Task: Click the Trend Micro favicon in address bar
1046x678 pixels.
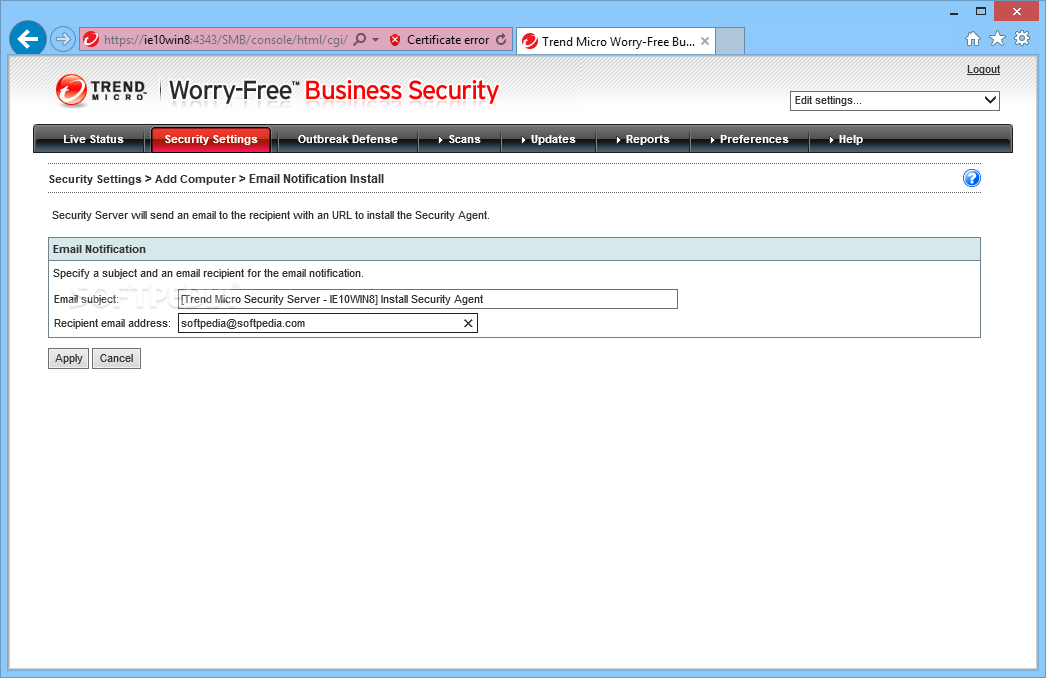Action: pos(91,40)
